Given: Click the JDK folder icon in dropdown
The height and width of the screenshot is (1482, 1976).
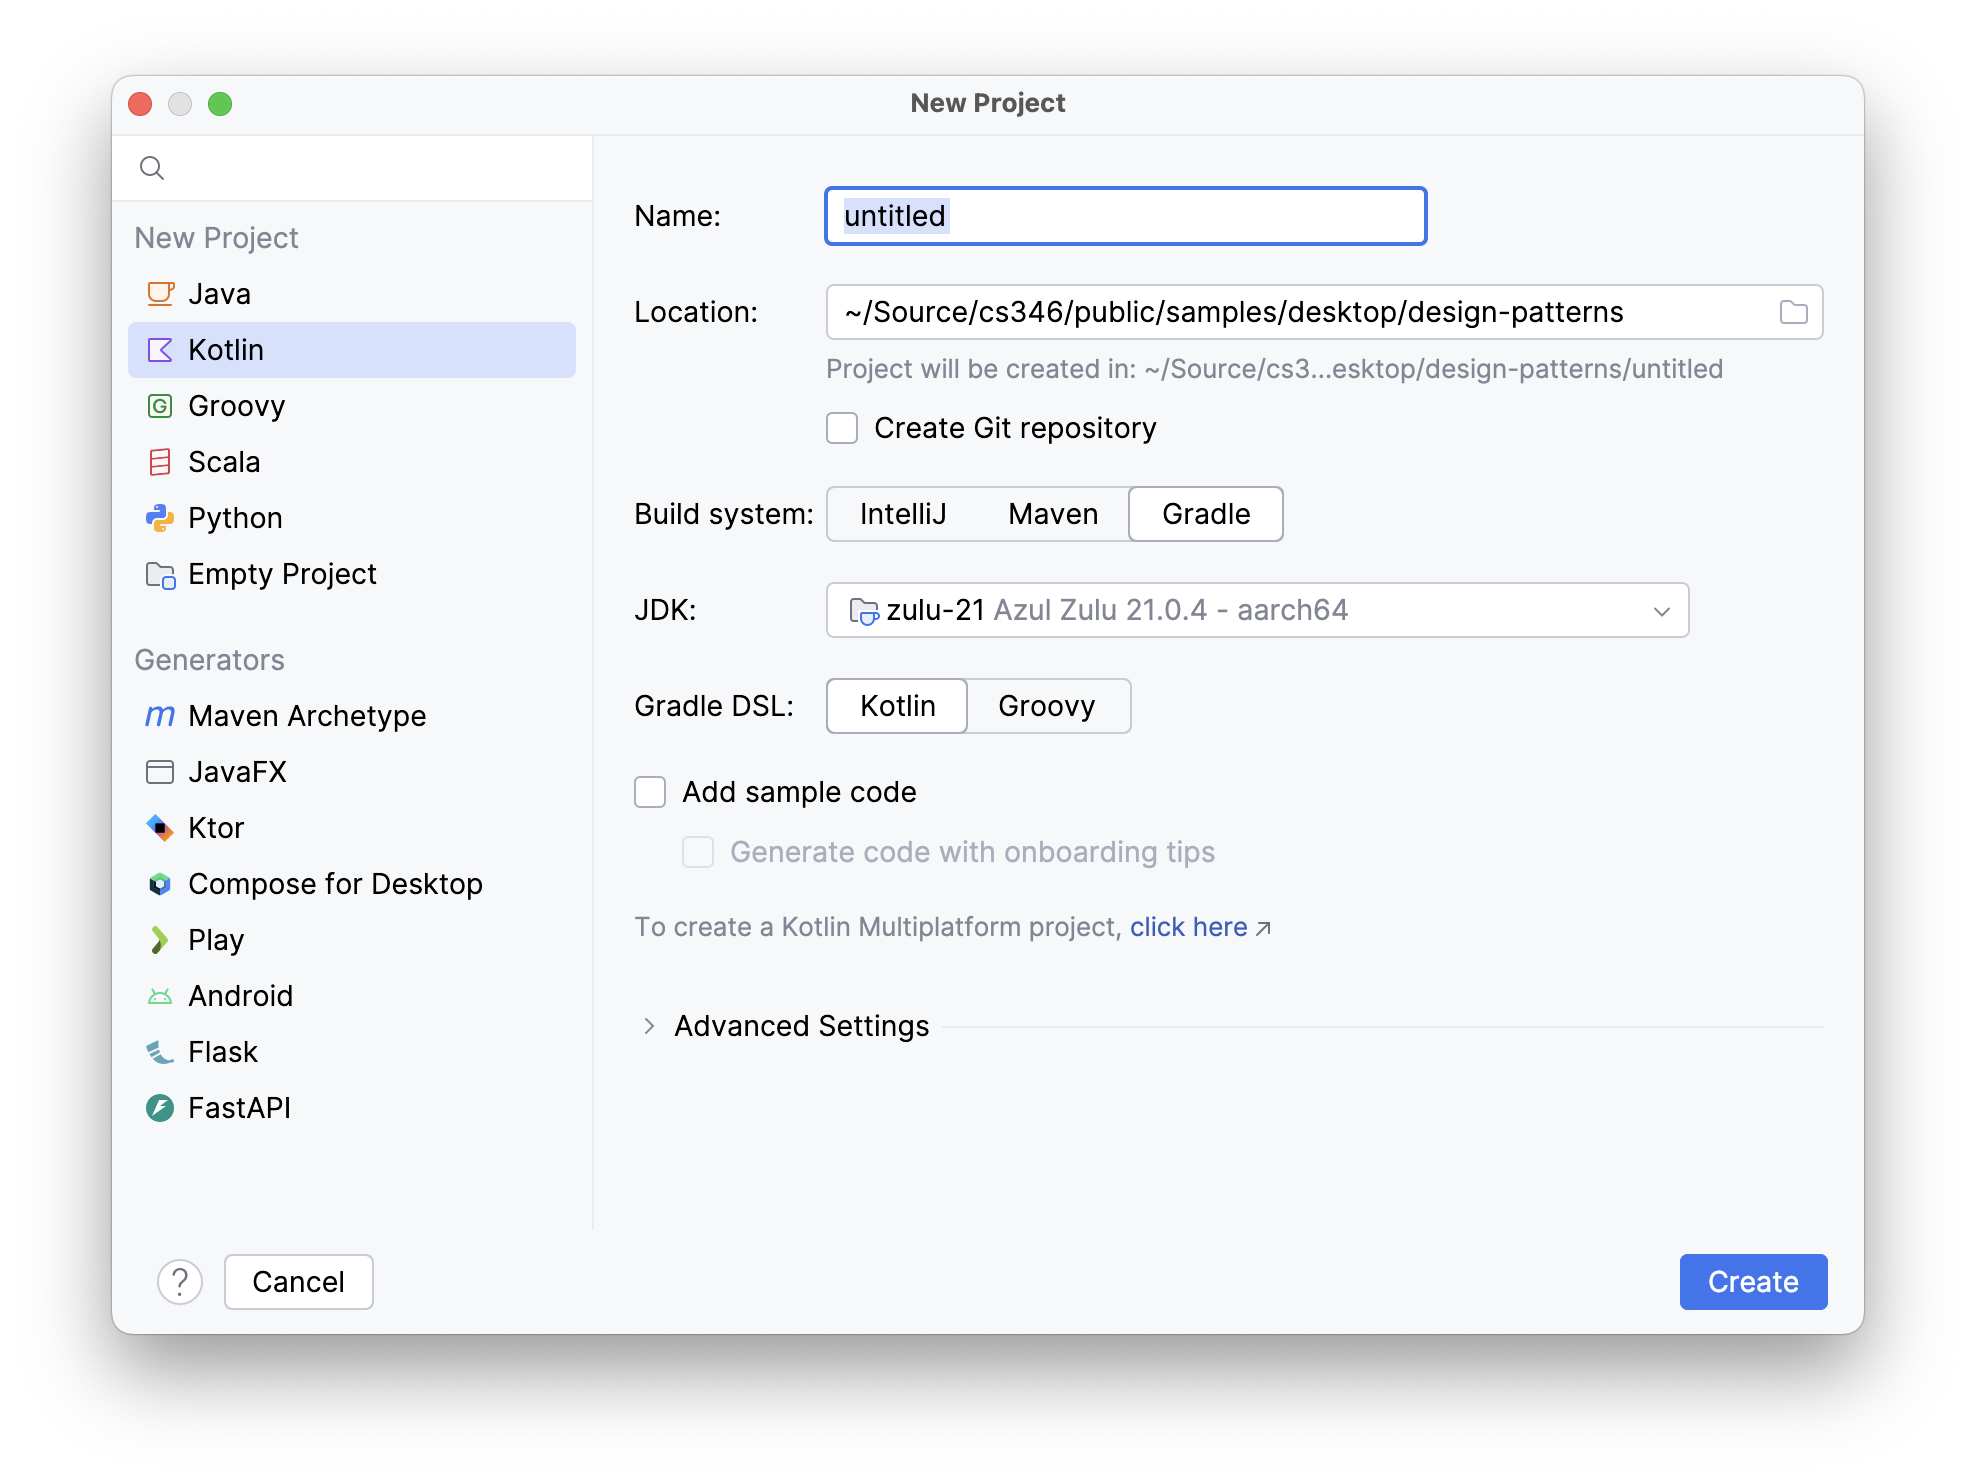Looking at the screenshot, I should click(x=863, y=611).
